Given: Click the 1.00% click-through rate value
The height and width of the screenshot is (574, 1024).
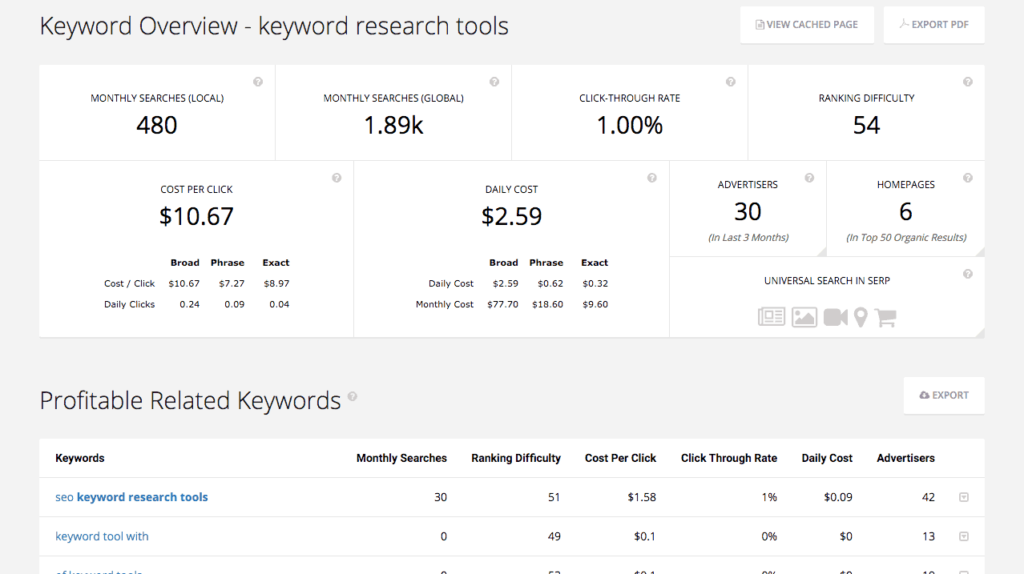Looking at the screenshot, I should 630,125.
